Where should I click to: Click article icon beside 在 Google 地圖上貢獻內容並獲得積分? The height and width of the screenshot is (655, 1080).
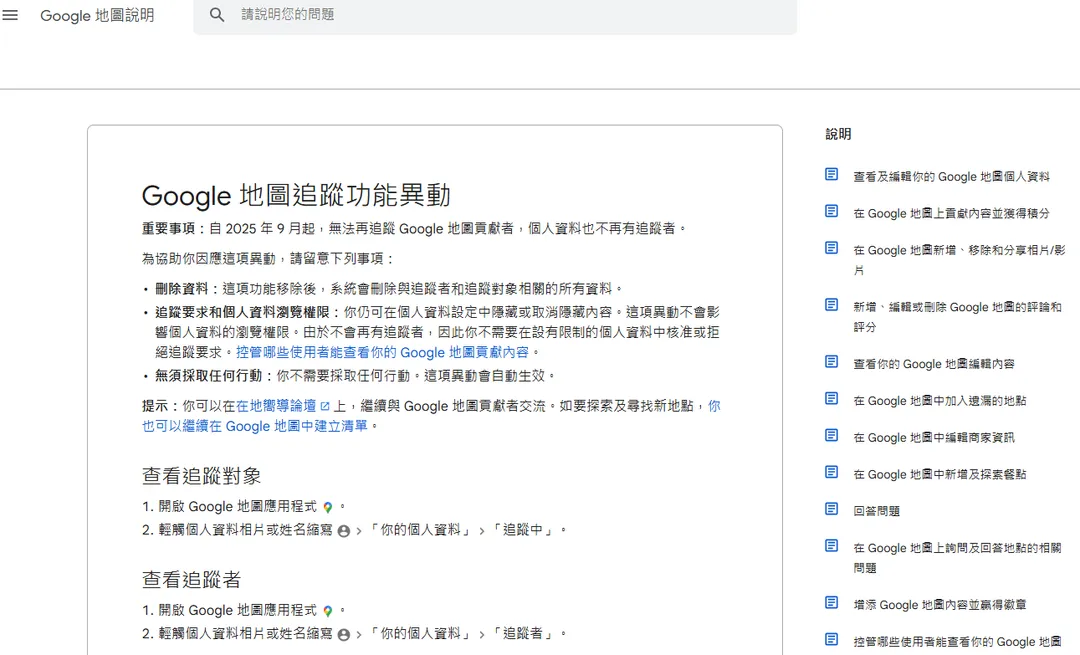point(831,211)
